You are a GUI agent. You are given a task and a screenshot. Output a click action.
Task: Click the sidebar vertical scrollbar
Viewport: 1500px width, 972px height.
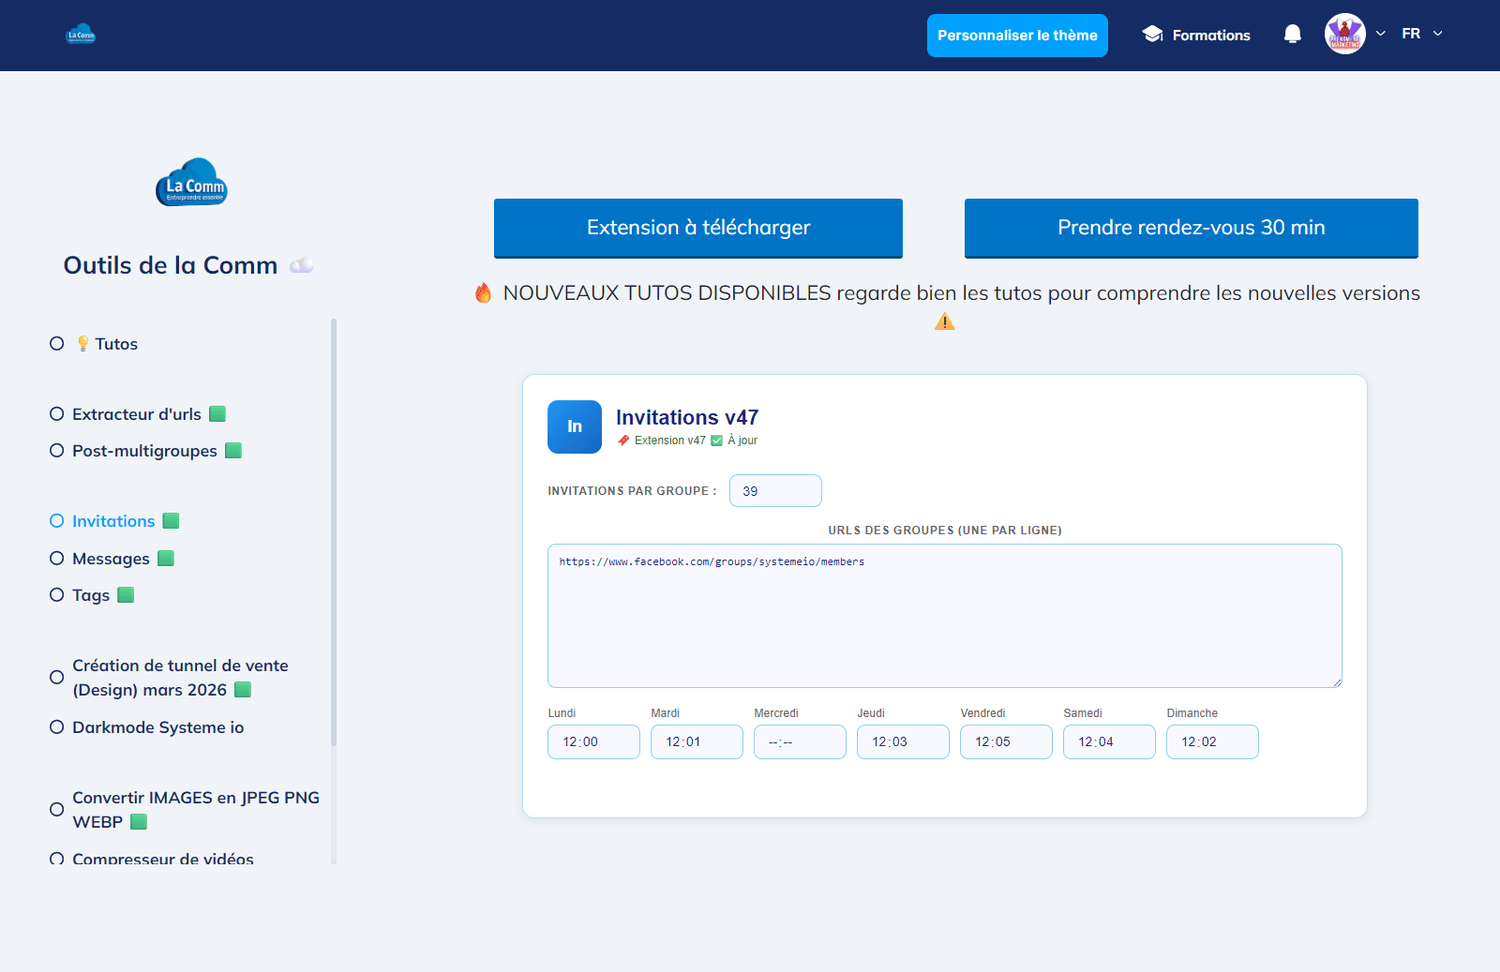click(333, 532)
